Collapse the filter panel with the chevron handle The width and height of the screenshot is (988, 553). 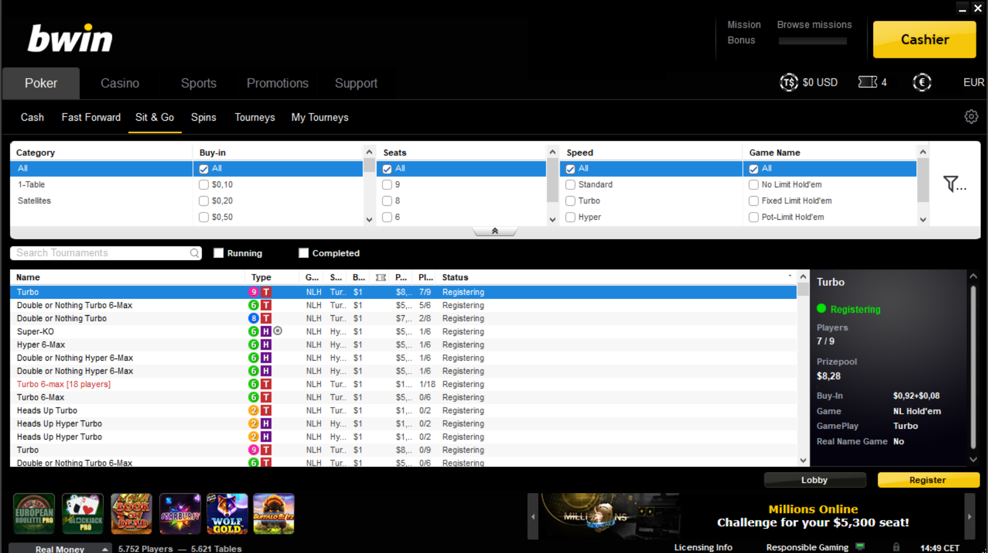click(494, 231)
